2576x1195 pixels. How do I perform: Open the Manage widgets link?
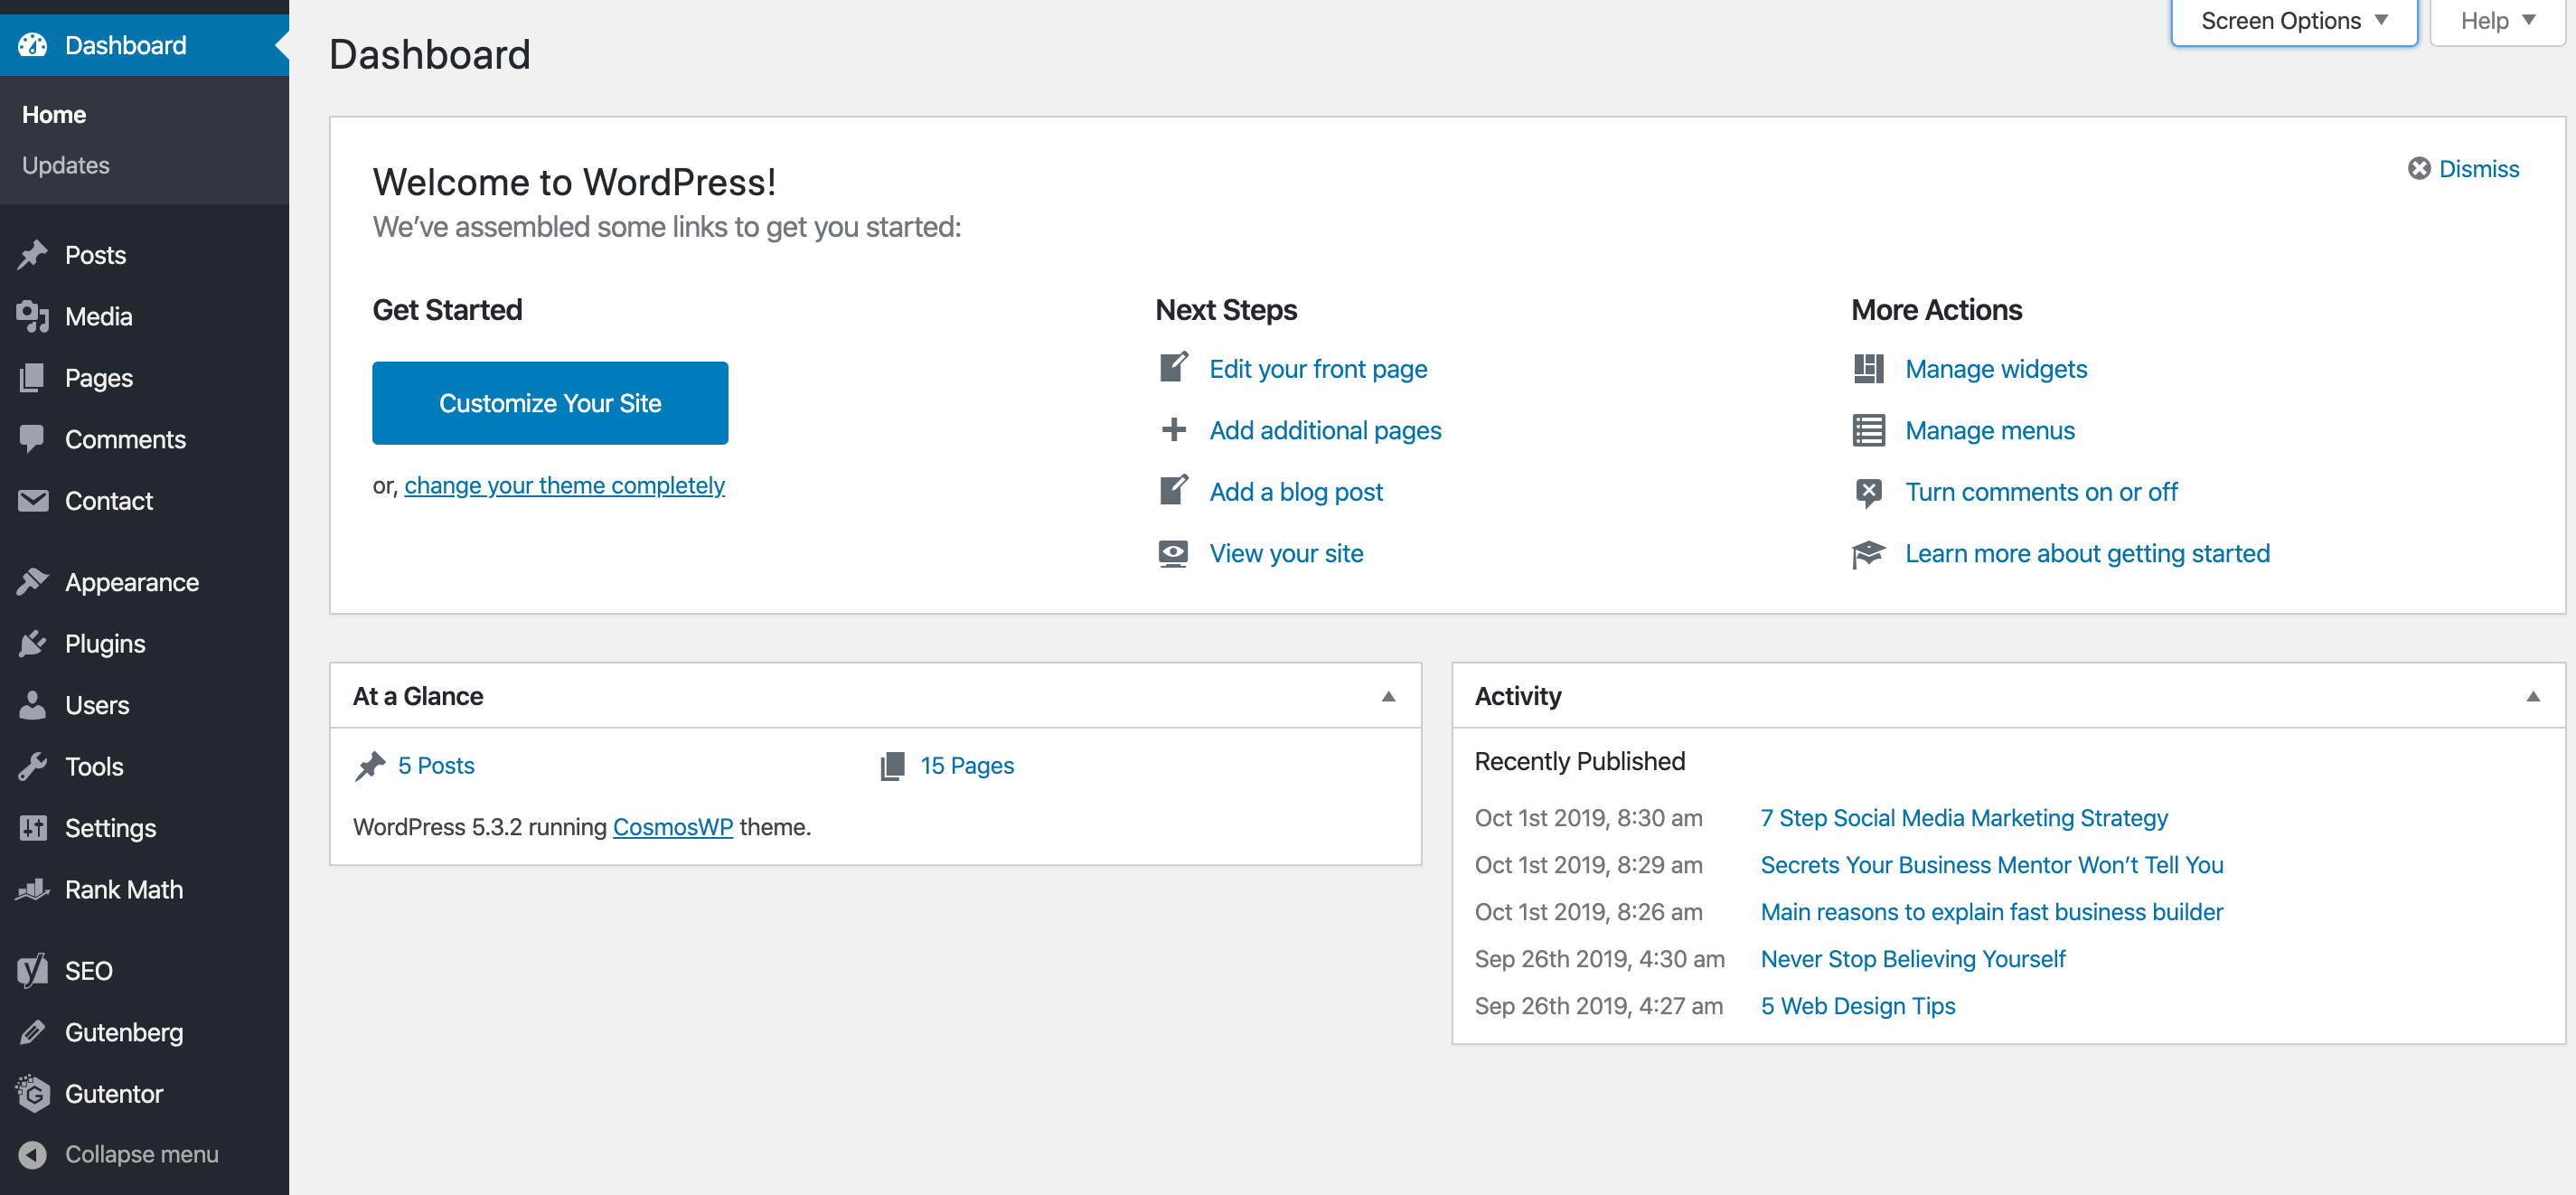tap(1996, 369)
